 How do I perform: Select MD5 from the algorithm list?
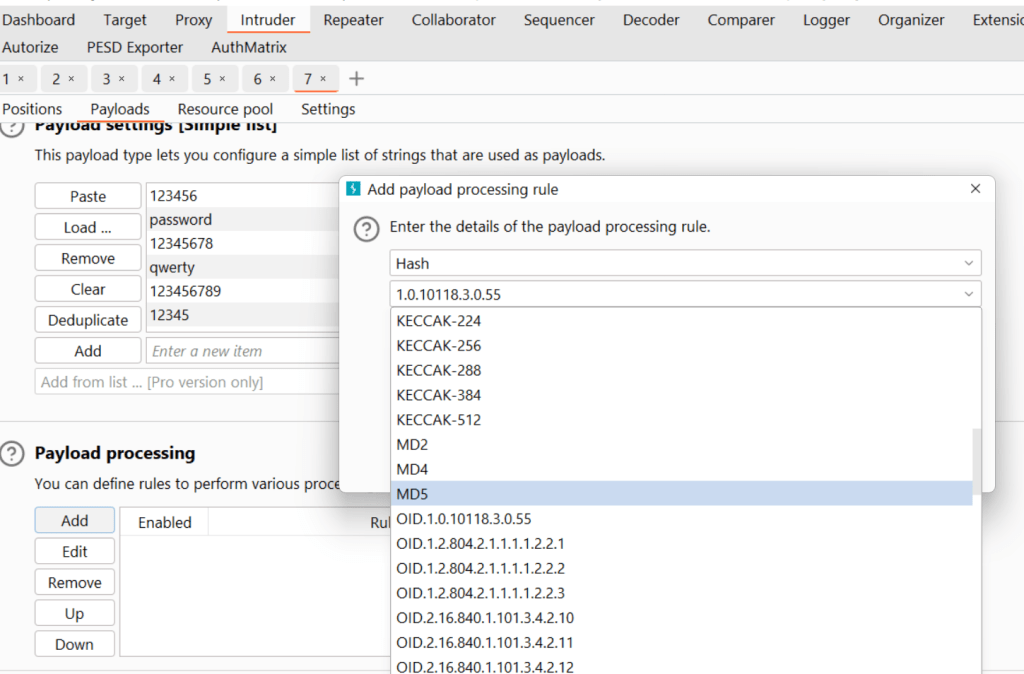point(680,494)
